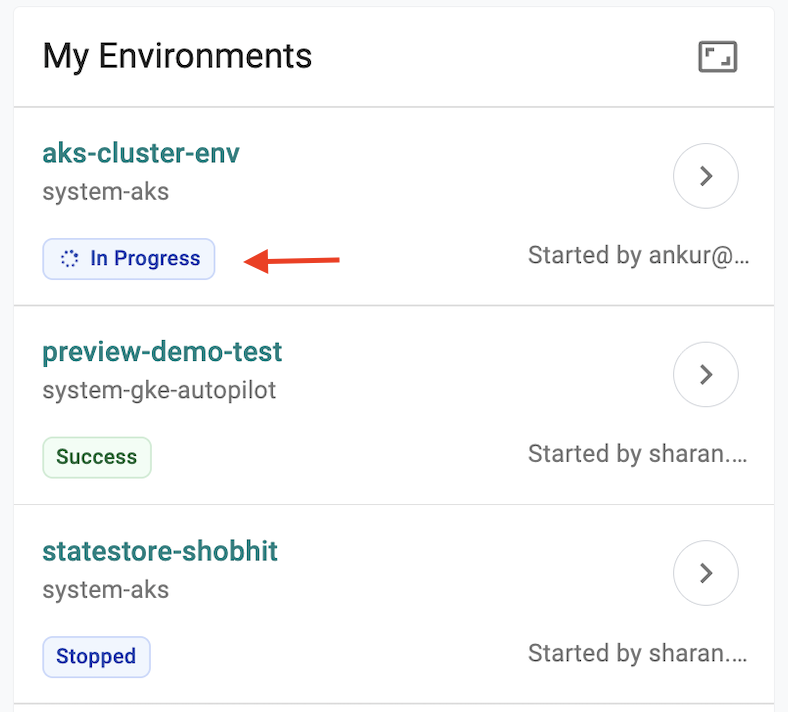Click the preview-demo-test environment name
The image size is (788, 712).
[x=162, y=352]
